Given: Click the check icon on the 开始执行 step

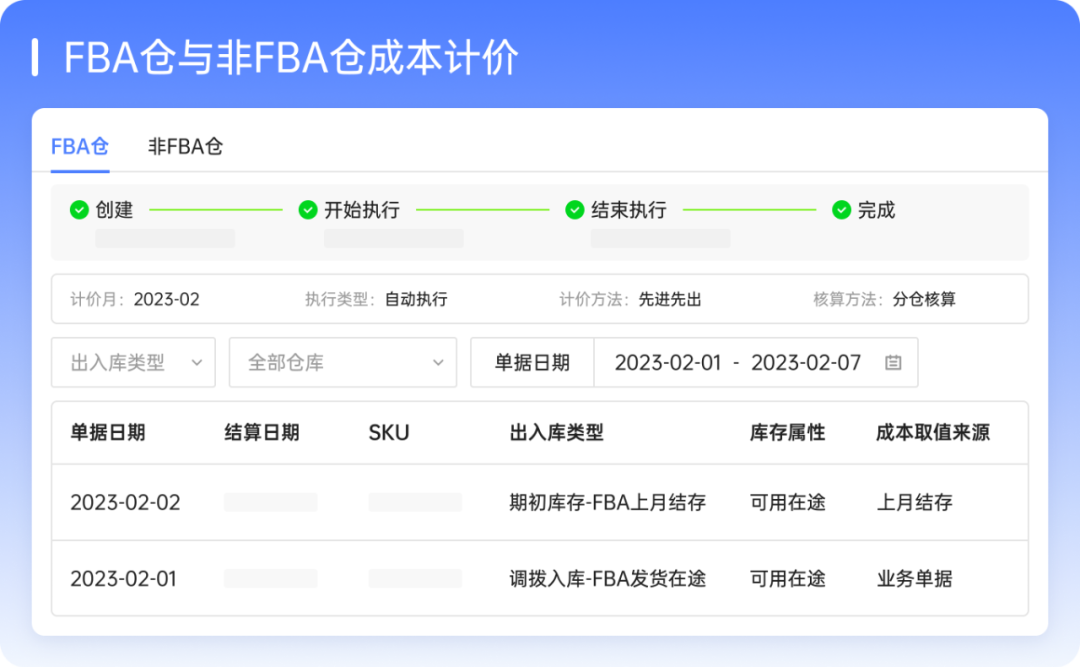Looking at the screenshot, I should point(307,210).
